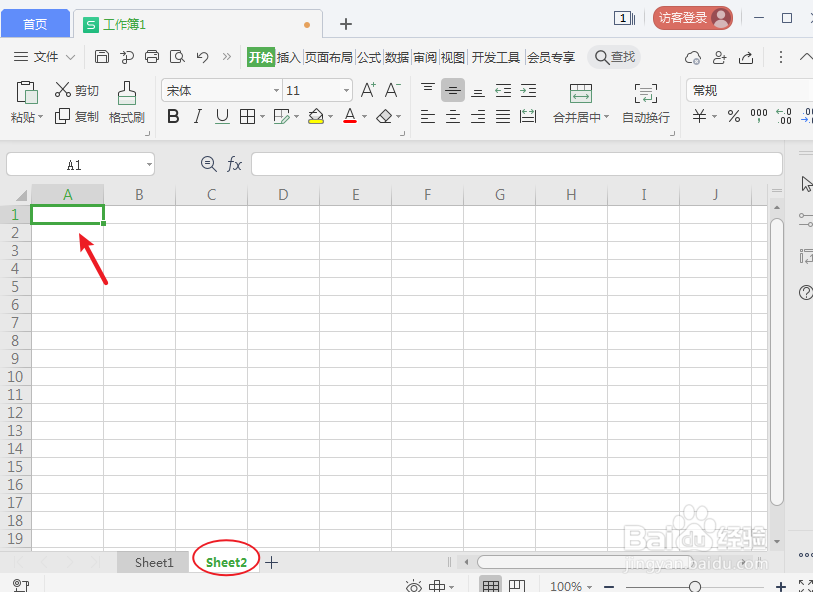Click the cloud sync icon
This screenshot has height=592, width=813.
693,57
